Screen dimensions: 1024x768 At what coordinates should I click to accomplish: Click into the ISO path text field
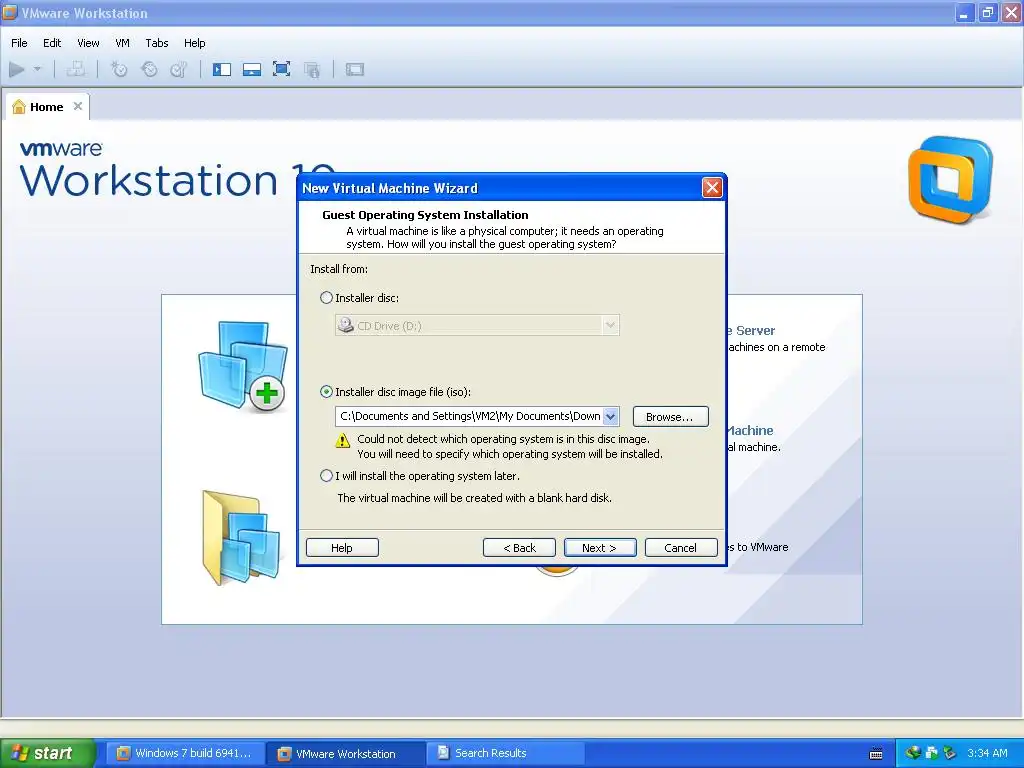(x=469, y=416)
